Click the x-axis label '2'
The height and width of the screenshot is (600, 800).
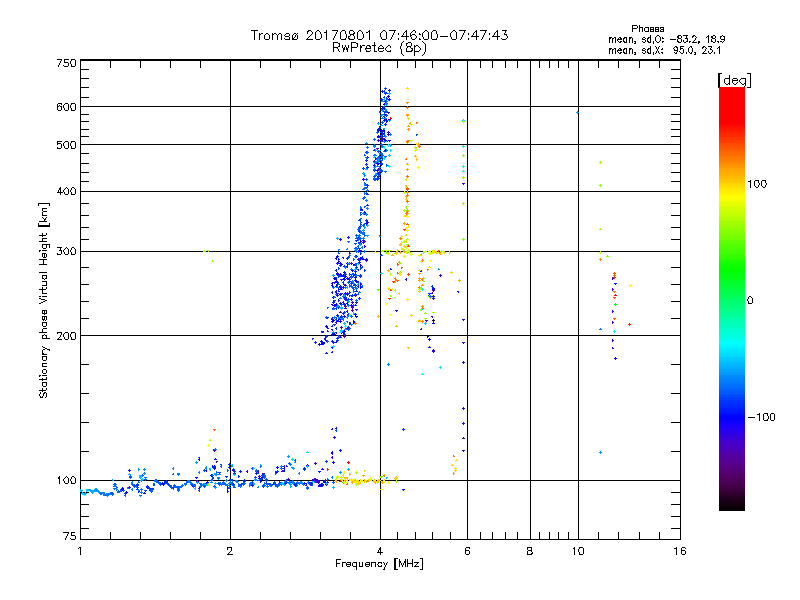click(230, 551)
